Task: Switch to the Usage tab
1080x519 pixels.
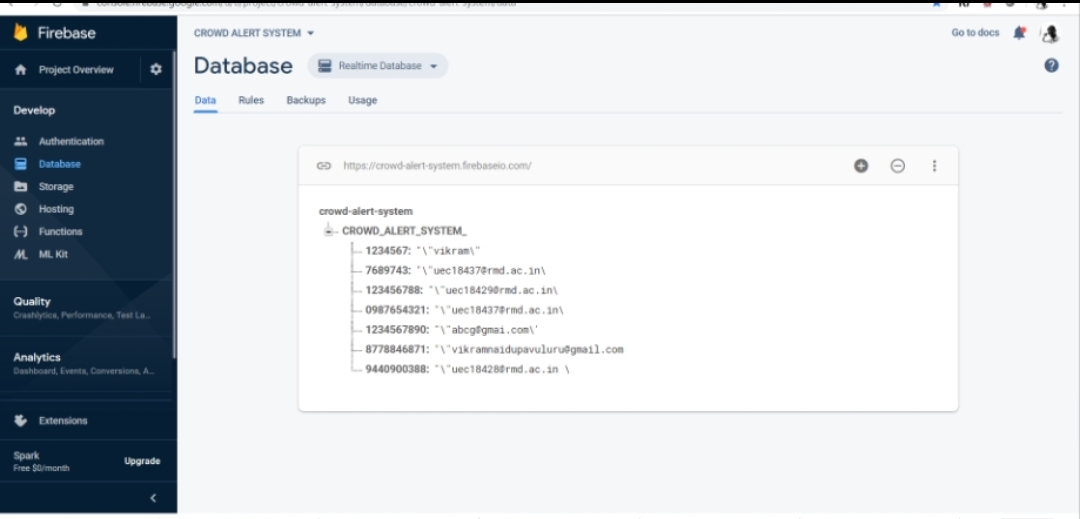Action: (x=362, y=100)
